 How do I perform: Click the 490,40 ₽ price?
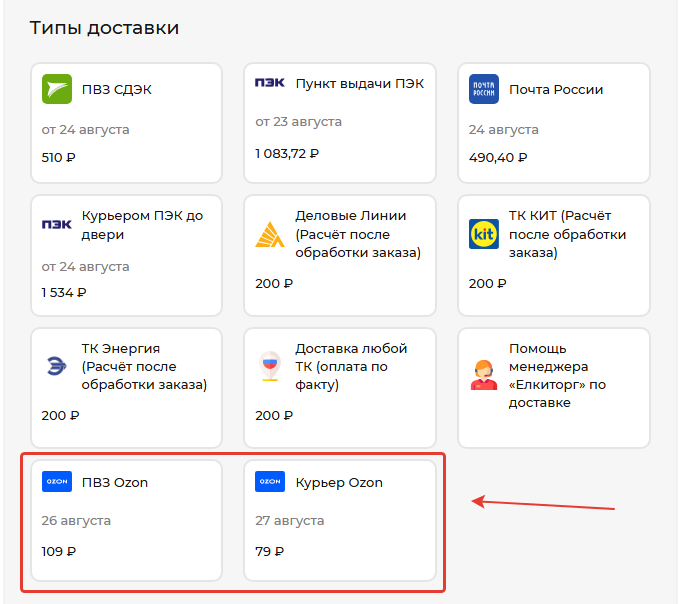click(x=498, y=157)
